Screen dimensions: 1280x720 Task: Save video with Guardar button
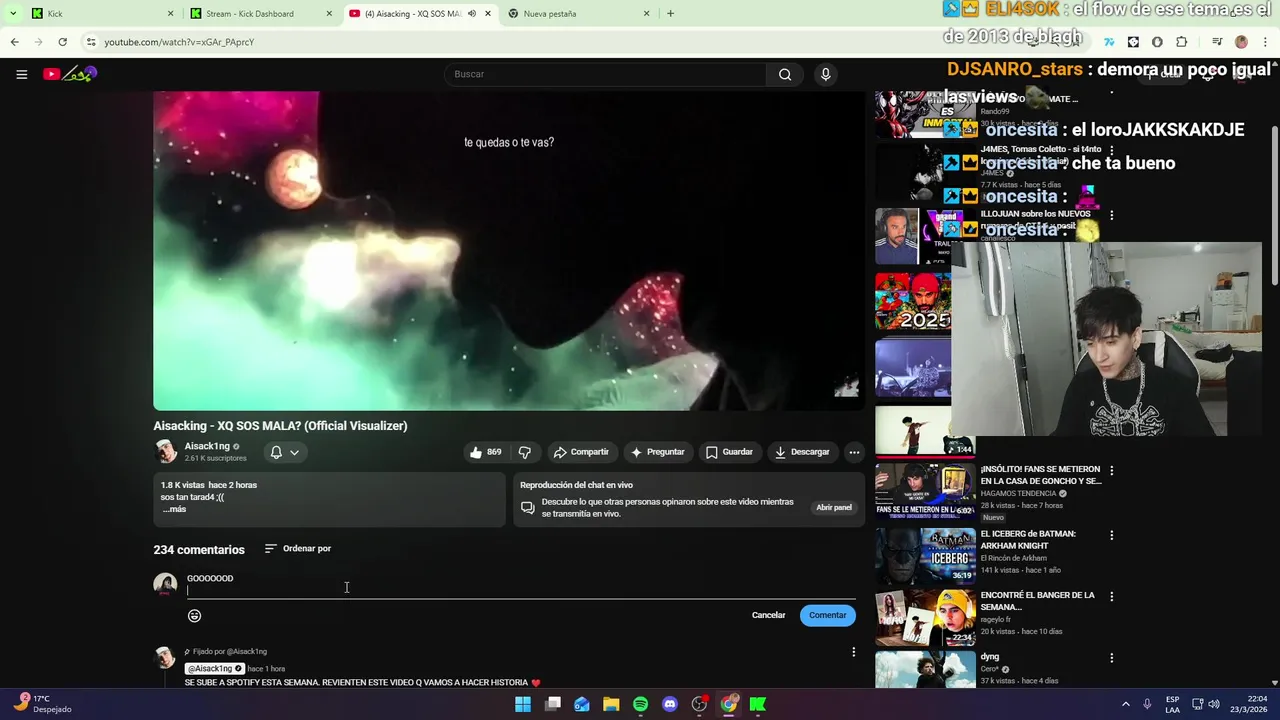pos(729,452)
